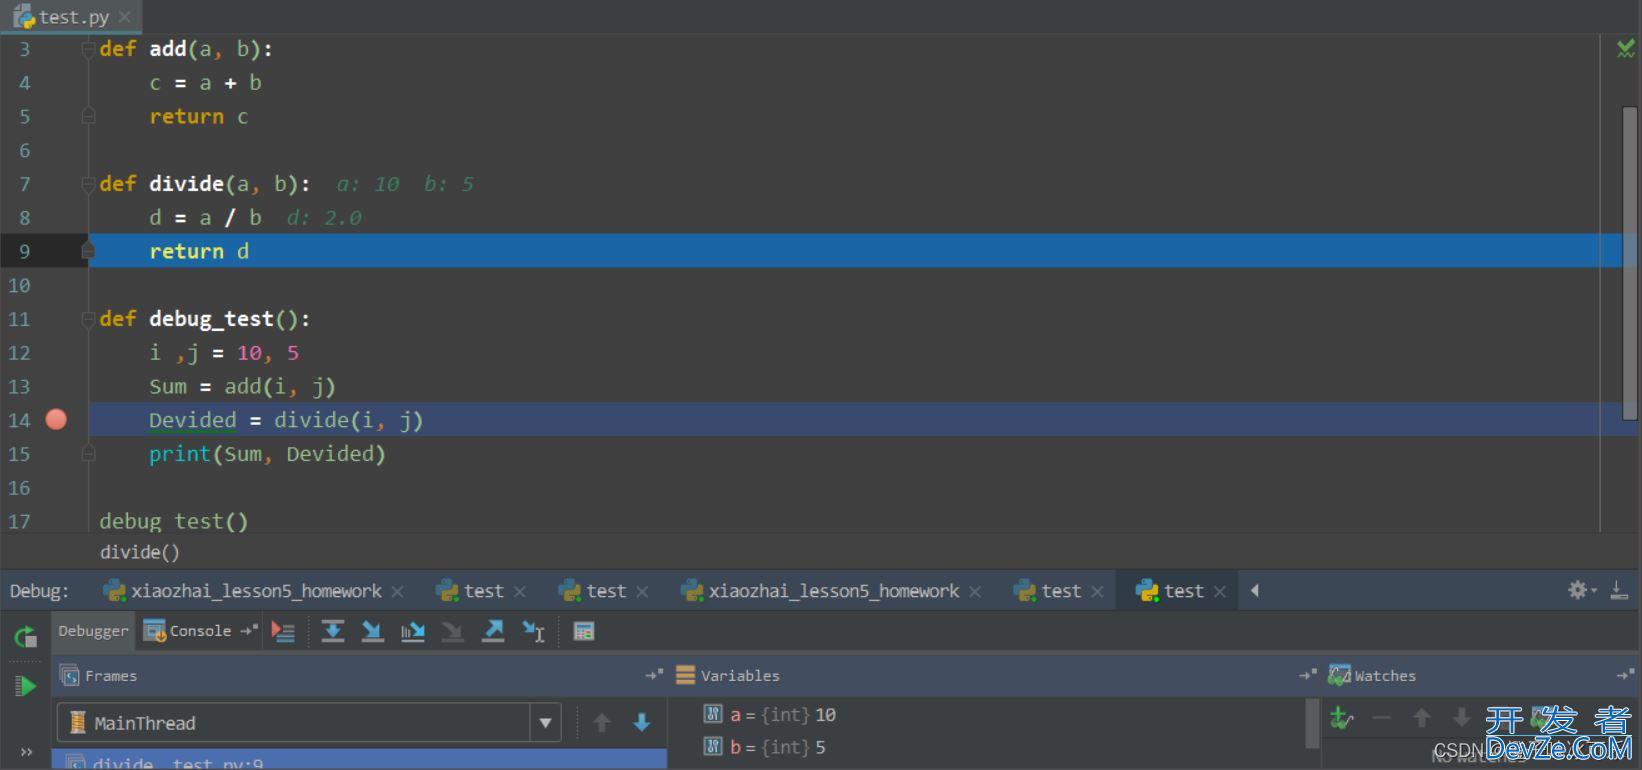The width and height of the screenshot is (1642, 770).
Task: Click the code 'i ,j = 10, 5'
Action: click(x=224, y=353)
